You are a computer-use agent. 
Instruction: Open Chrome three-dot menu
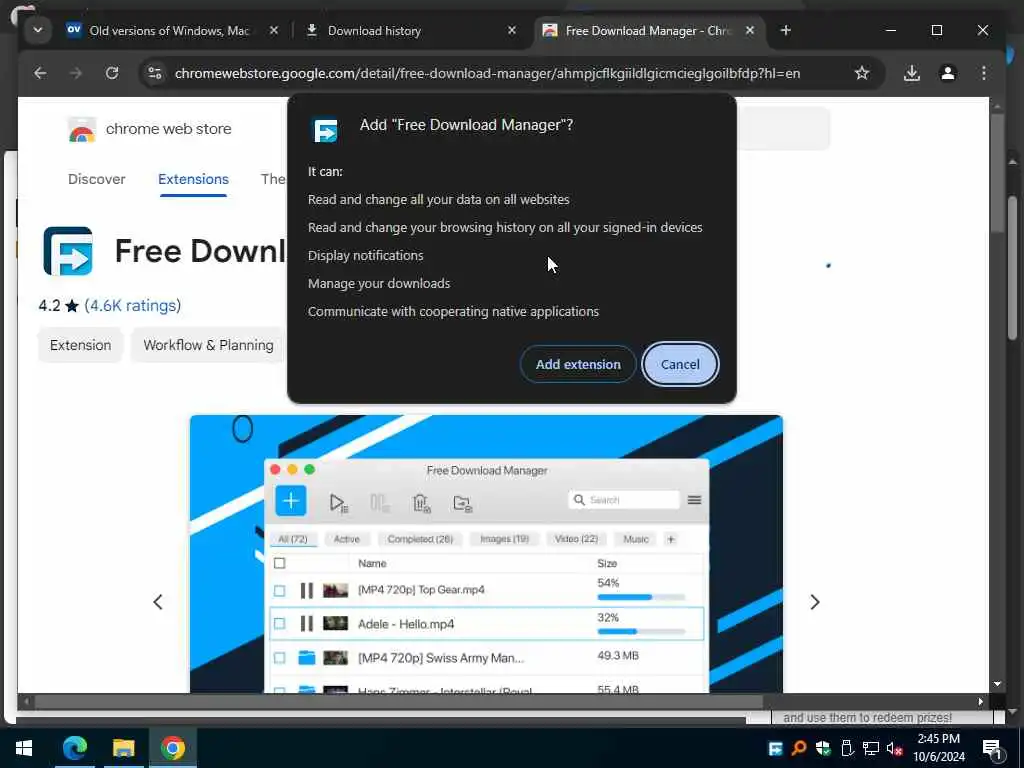[984, 73]
